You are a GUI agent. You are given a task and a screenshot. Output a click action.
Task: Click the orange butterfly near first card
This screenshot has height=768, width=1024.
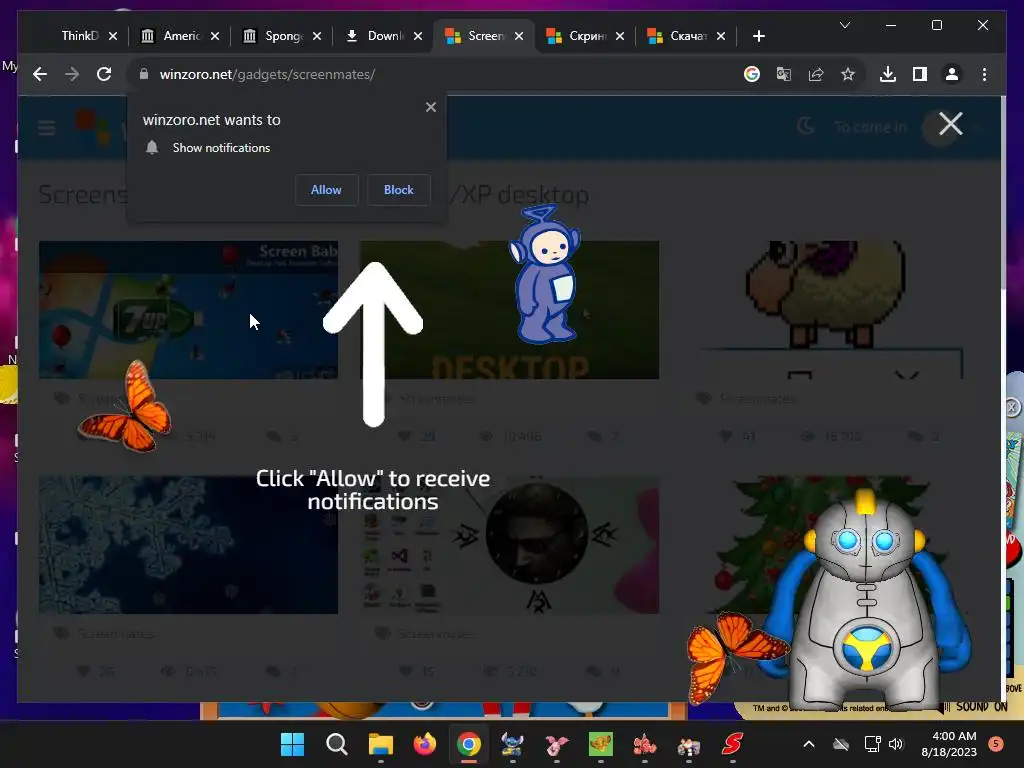pyautogui.click(x=125, y=407)
